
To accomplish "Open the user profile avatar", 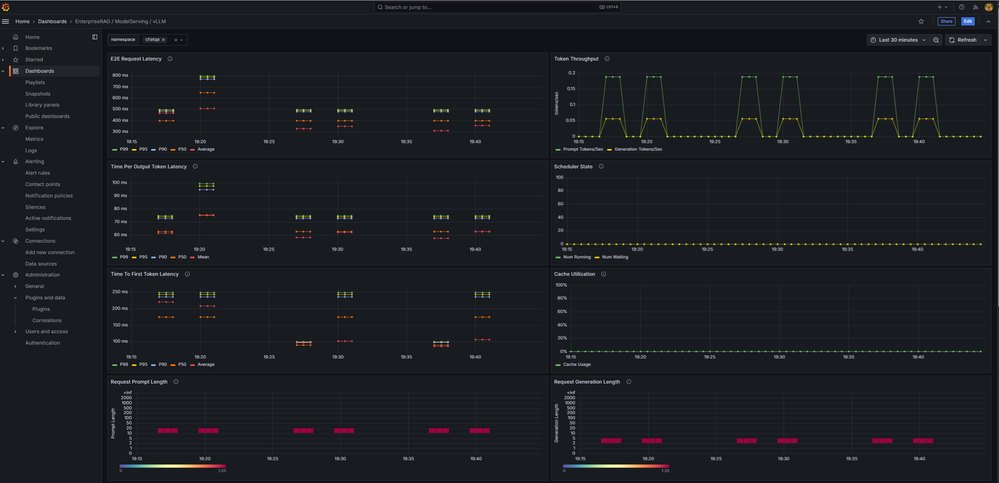I will click(x=989, y=7).
